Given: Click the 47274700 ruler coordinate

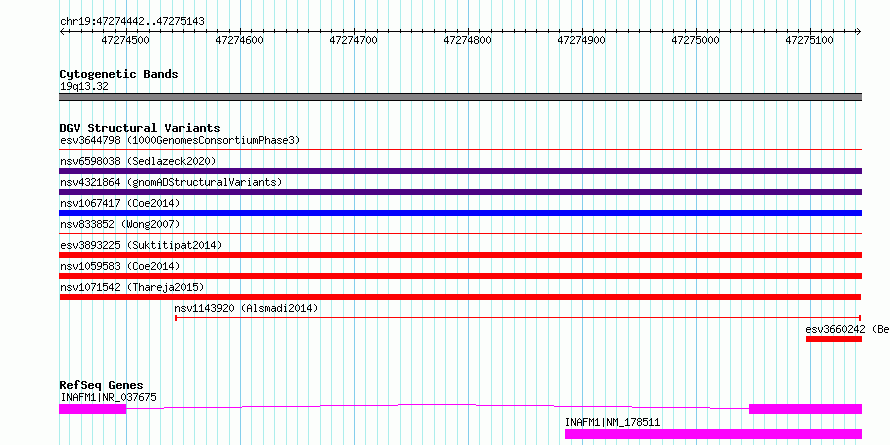Looking at the screenshot, I should tap(354, 40).
